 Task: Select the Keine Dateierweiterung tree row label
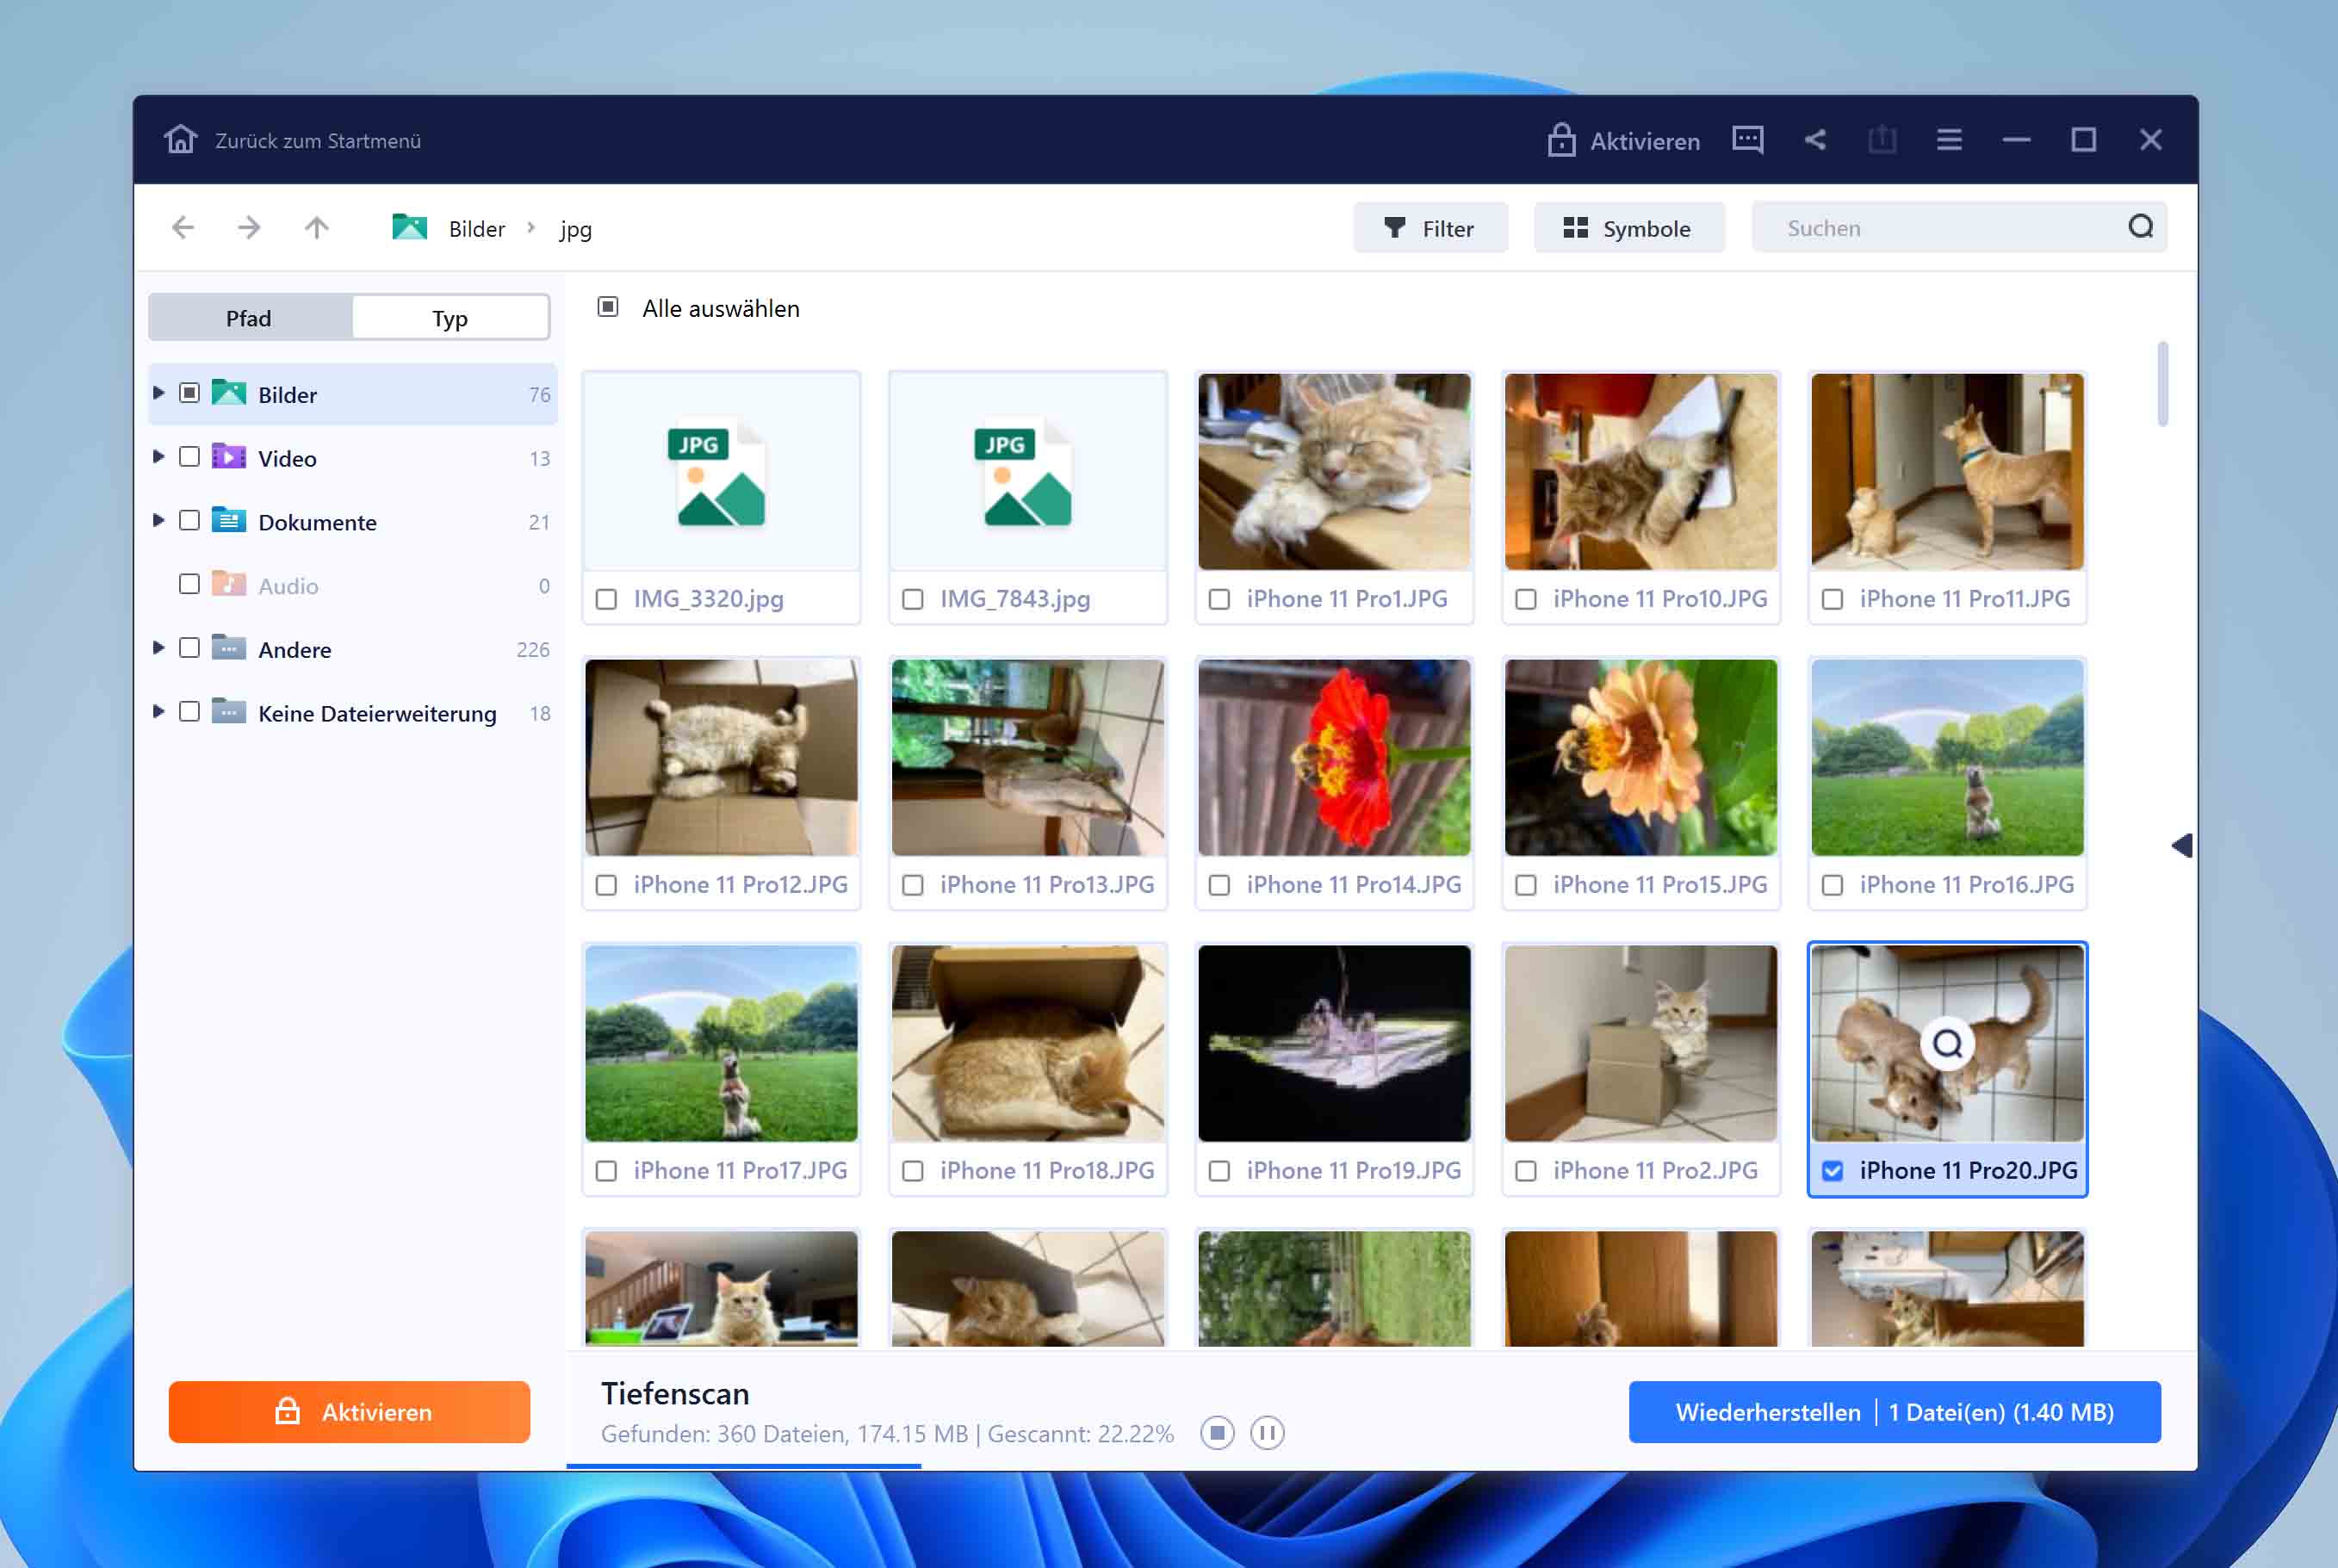(x=377, y=713)
